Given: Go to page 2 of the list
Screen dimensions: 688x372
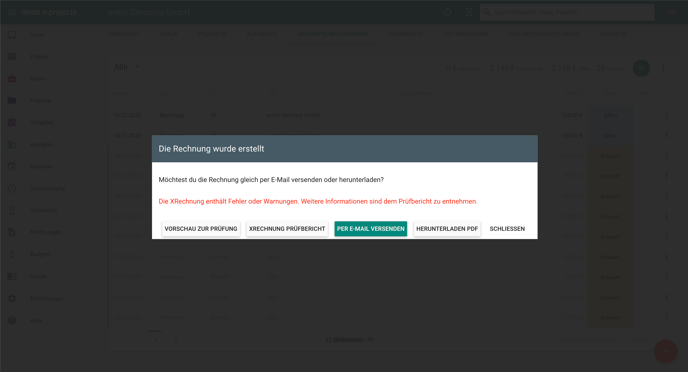Looking at the screenshot, I should (x=175, y=340).
